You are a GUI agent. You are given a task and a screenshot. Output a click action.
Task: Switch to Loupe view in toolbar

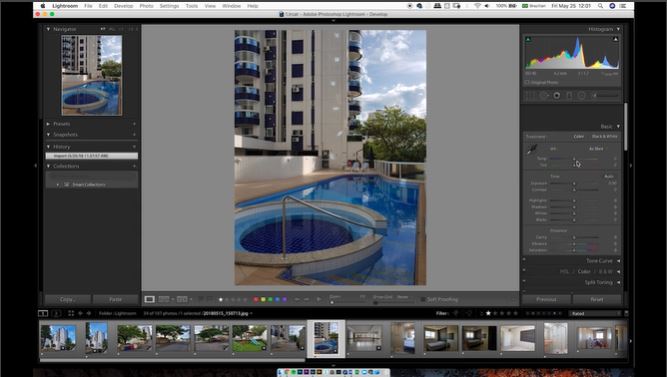coord(149,300)
